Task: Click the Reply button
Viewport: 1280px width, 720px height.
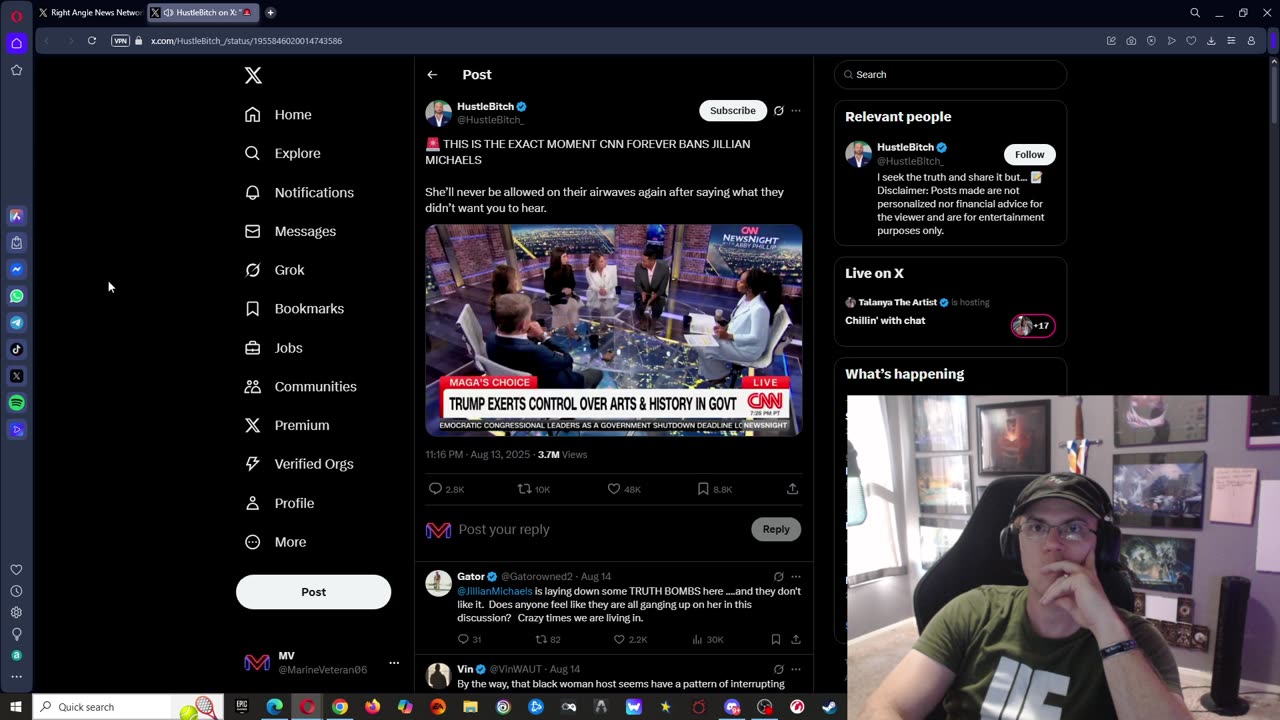Action: [x=776, y=529]
